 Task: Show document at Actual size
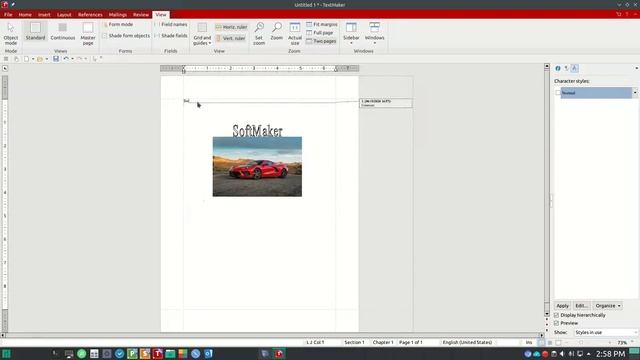click(295, 33)
